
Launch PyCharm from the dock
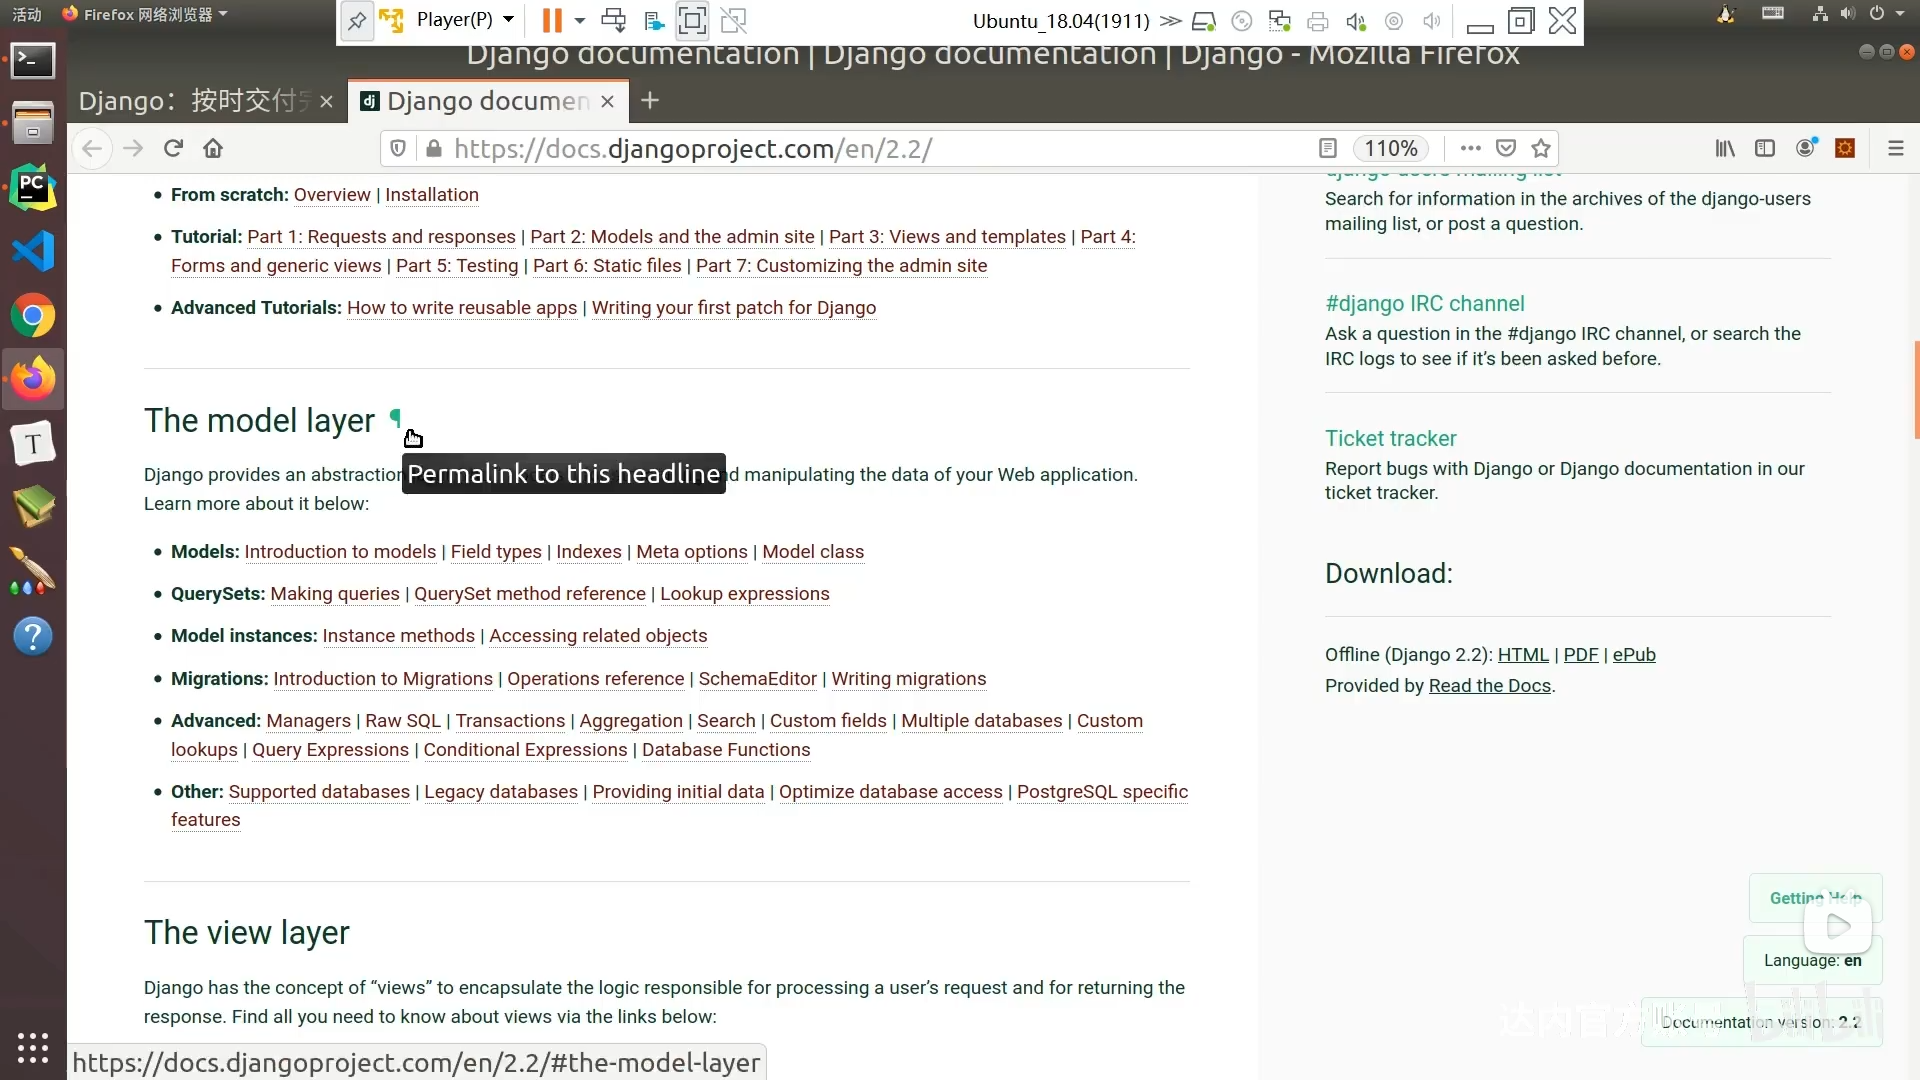click(33, 187)
